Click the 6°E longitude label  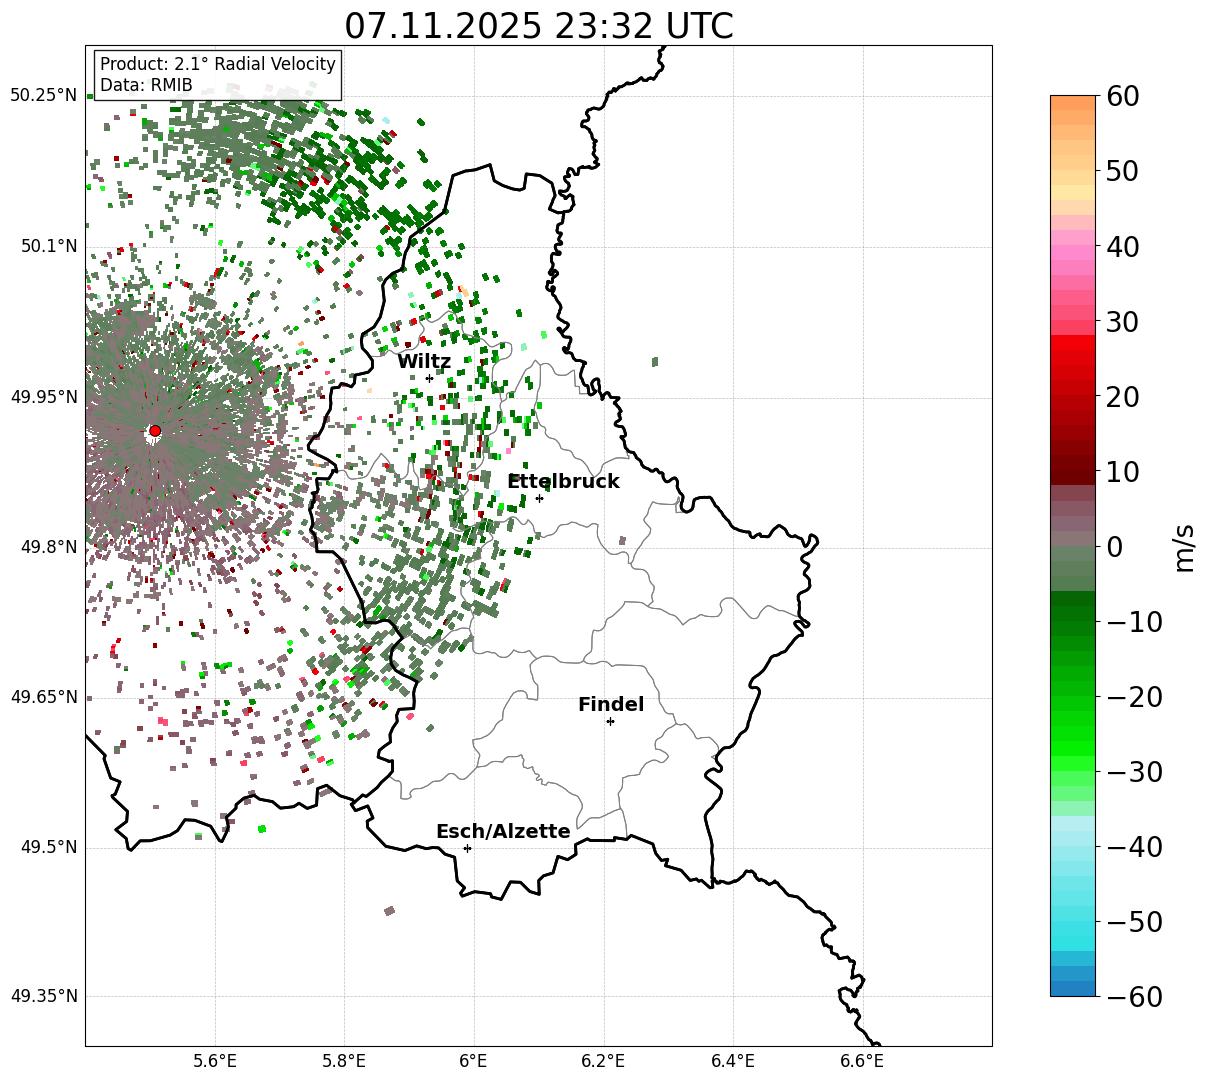pos(473,1061)
